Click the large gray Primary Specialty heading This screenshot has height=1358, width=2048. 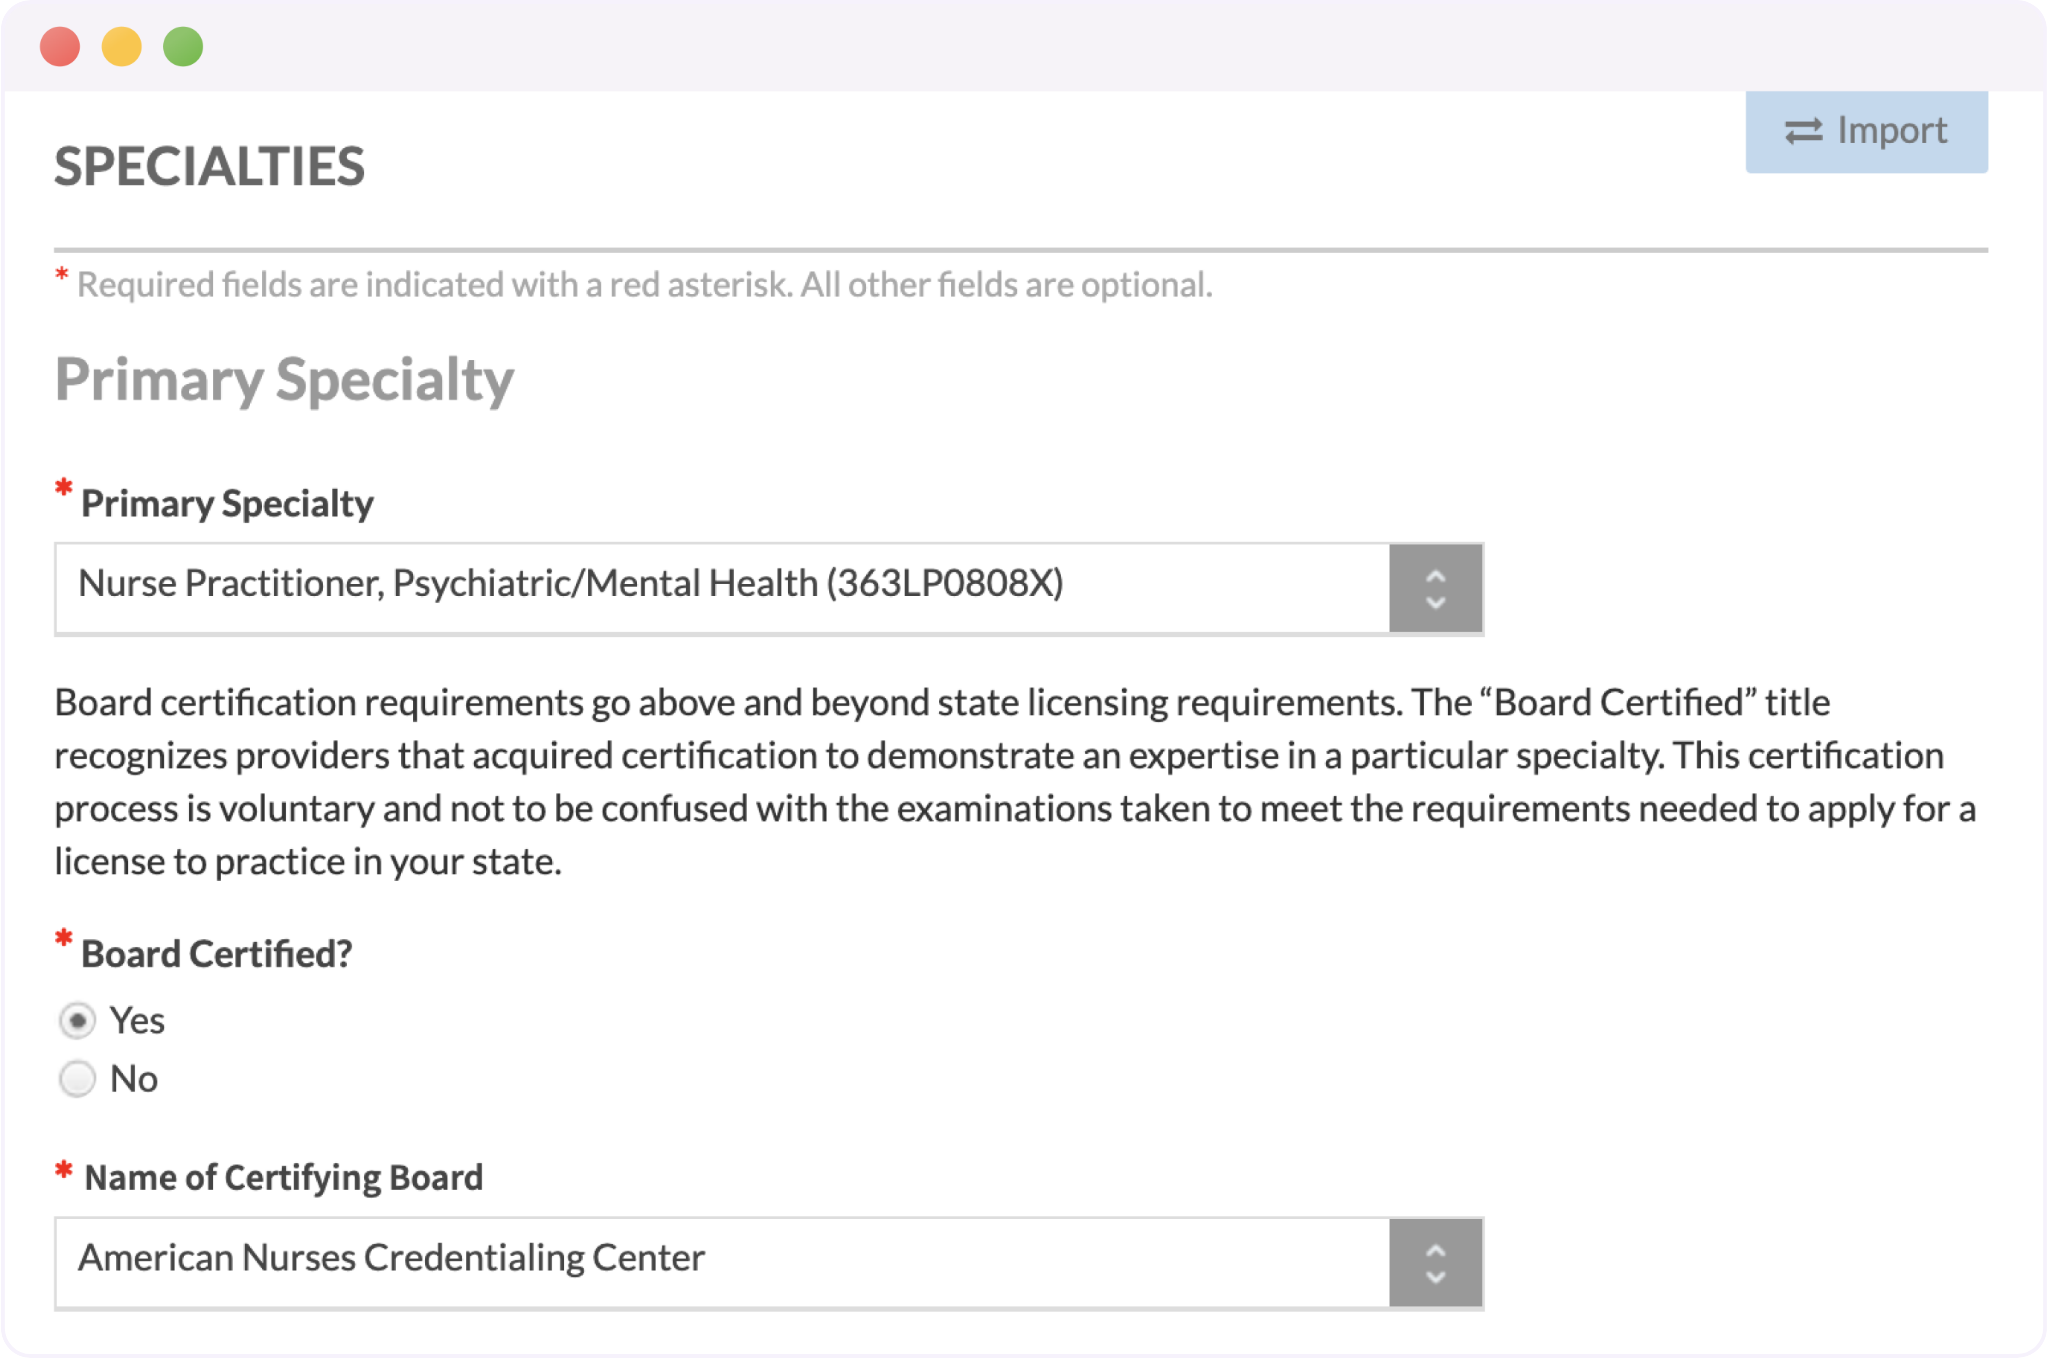point(284,380)
